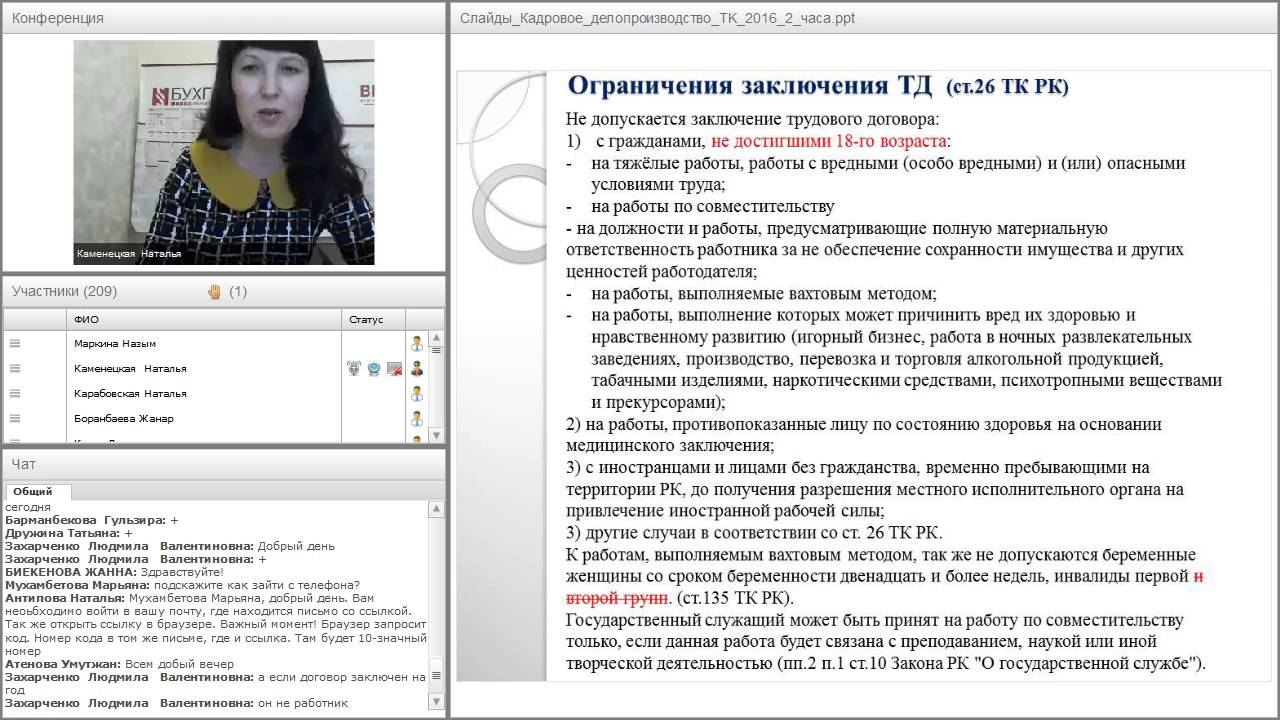Open row menu handle for Каменецкая Наталья
This screenshot has width=1280, height=720.
pyautogui.click(x=15, y=368)
